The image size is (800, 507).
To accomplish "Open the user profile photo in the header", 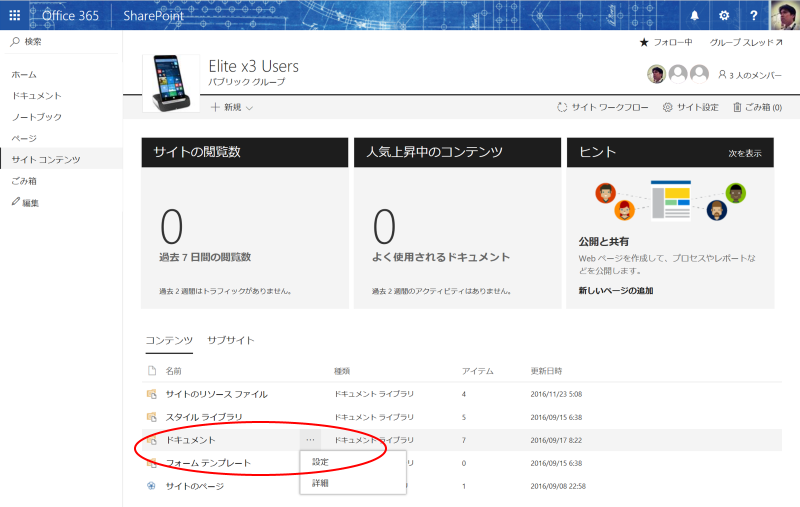I will coord(785,15).
